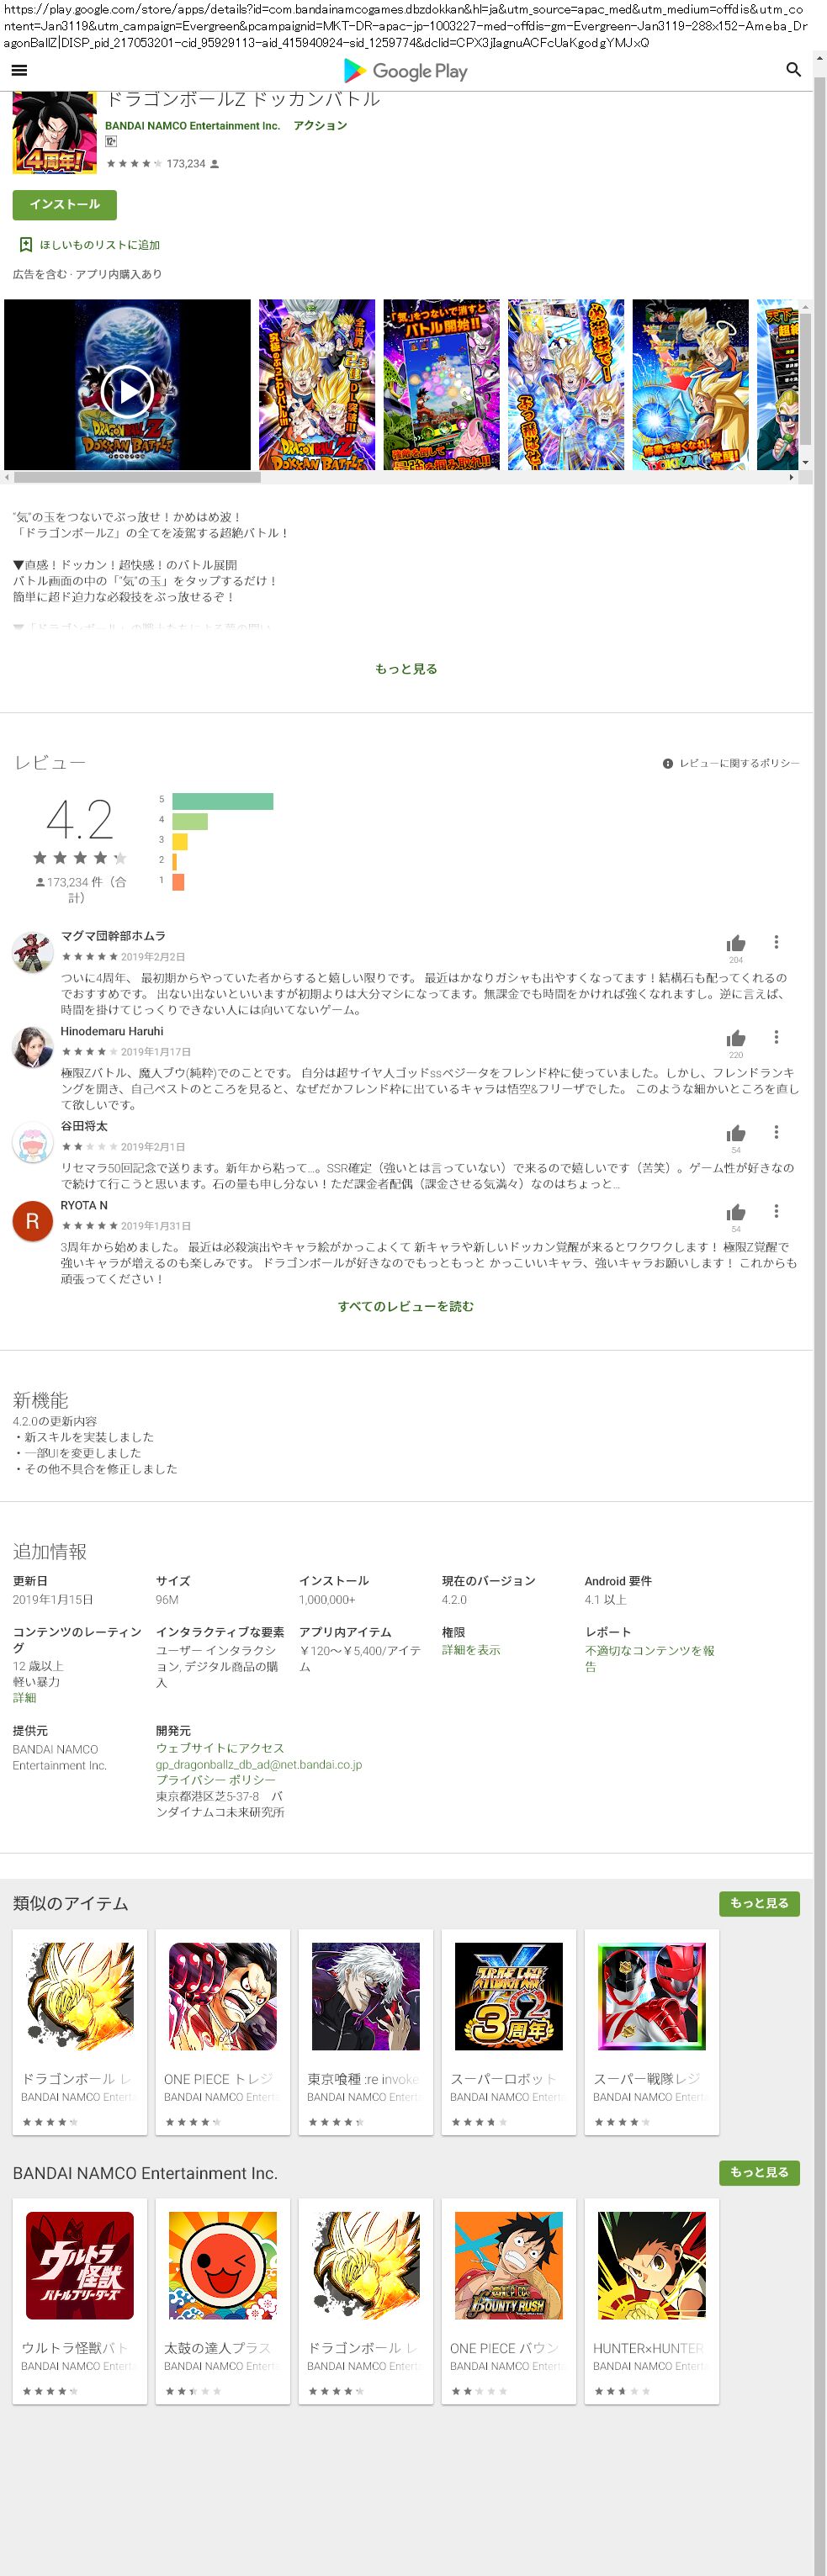
Task: Open the ONE PIECE トレジャー app icon
Action: pos(223,1996)
